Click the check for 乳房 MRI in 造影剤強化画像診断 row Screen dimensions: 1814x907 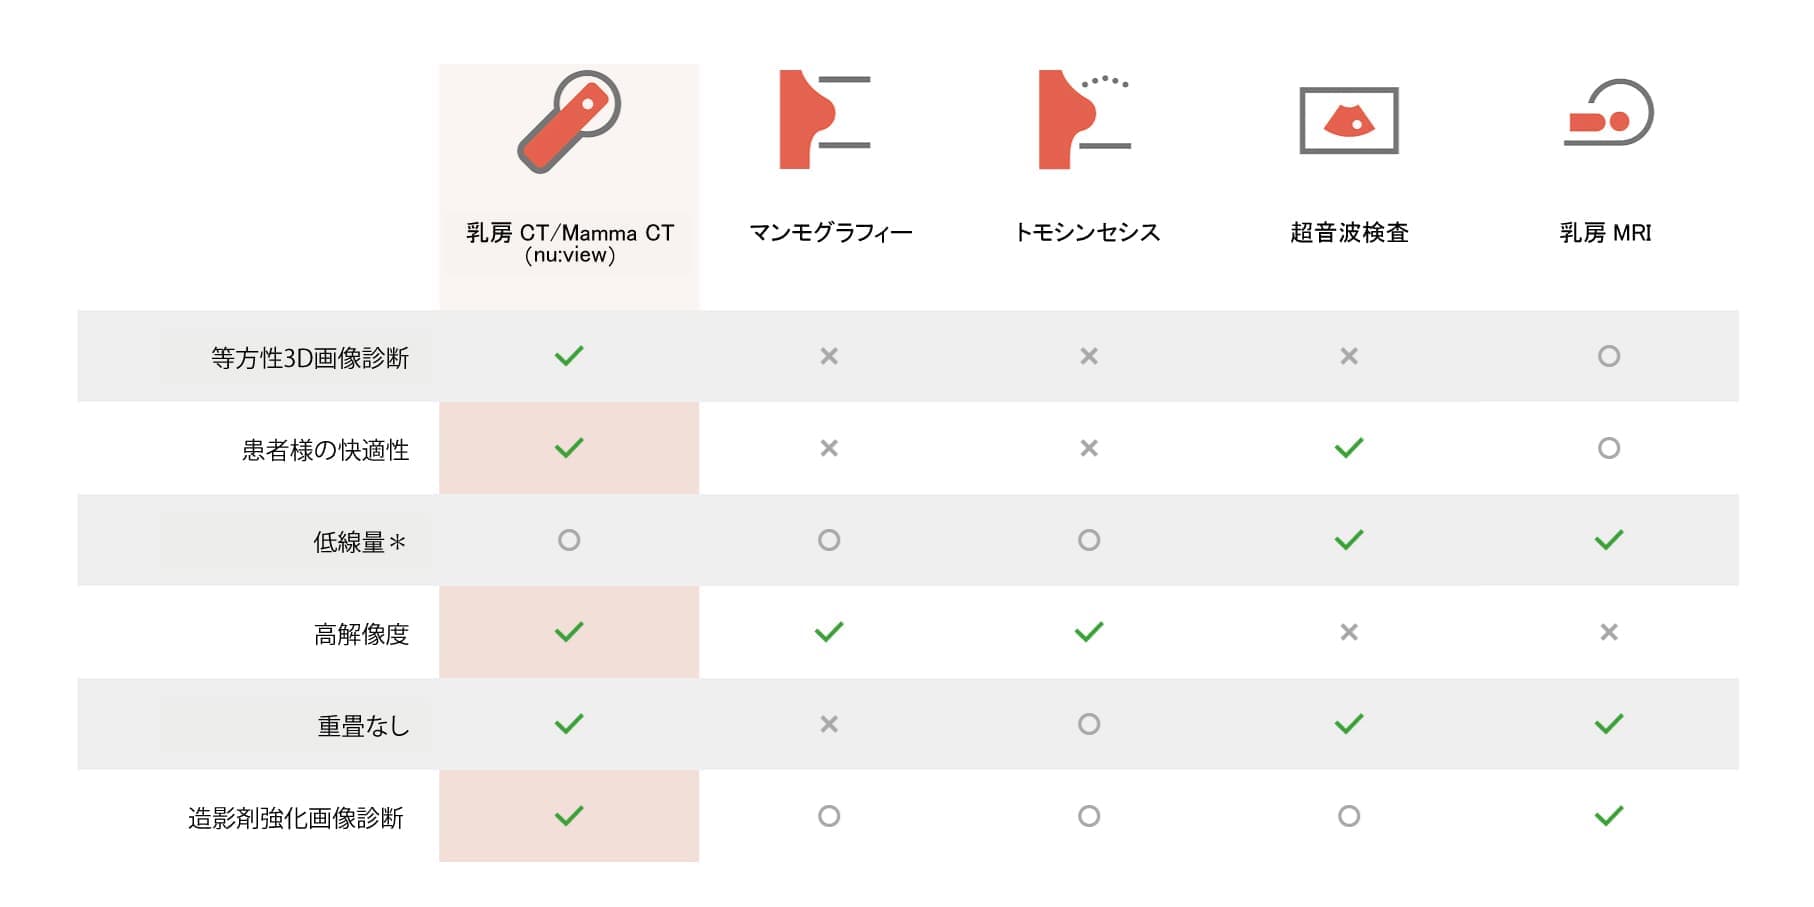coord(1608,816)
